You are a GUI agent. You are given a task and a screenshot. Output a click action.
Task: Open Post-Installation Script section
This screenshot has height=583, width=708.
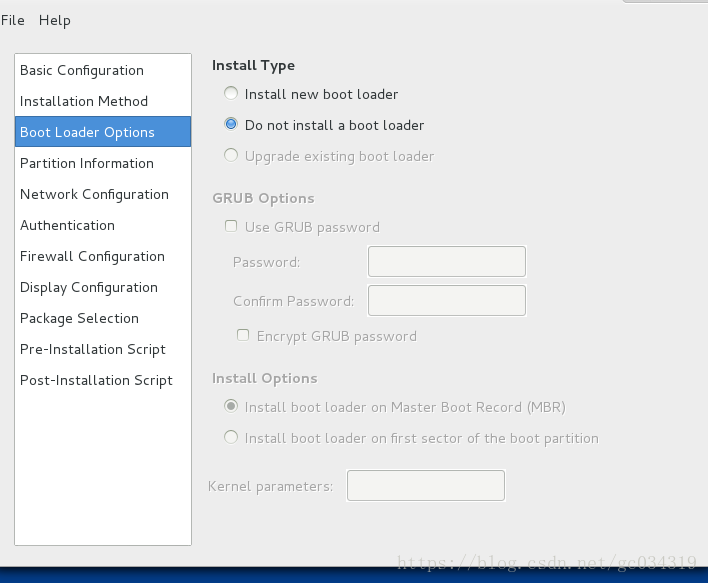pos(103,380)
